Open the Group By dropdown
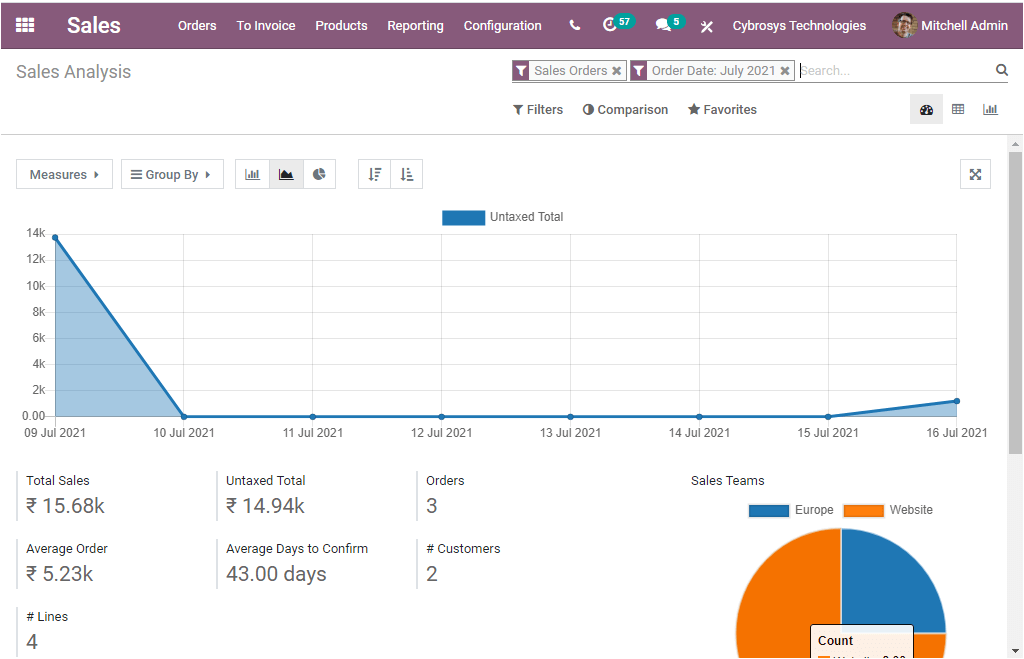Viewport: 1024px width, 659px height. tap(172, 174)
